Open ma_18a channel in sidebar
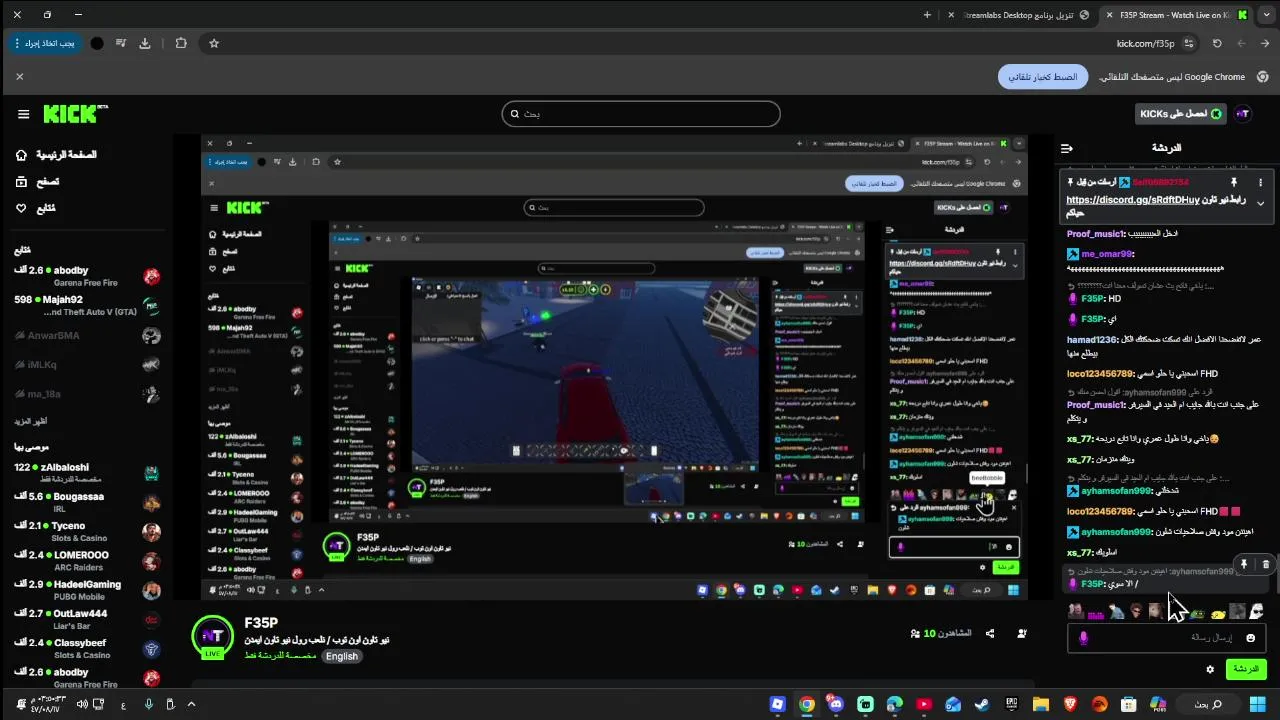The height and width of the screenshot is (720, 1280). pos(86,394)
